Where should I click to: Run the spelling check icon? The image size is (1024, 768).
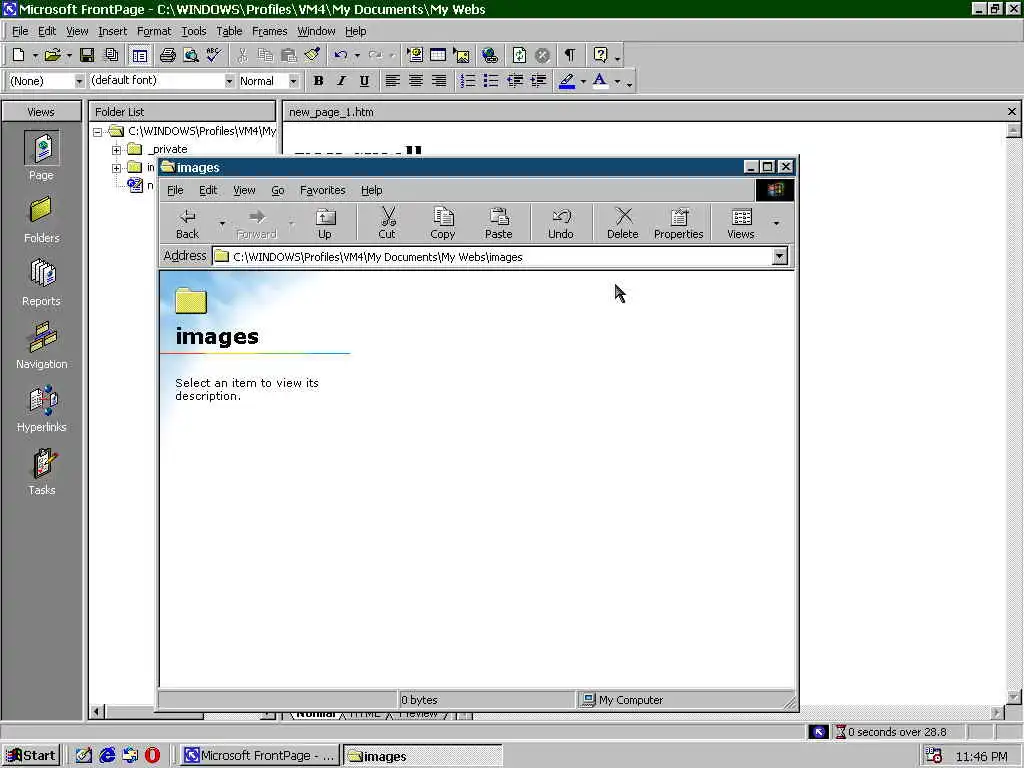coord(214,56)
